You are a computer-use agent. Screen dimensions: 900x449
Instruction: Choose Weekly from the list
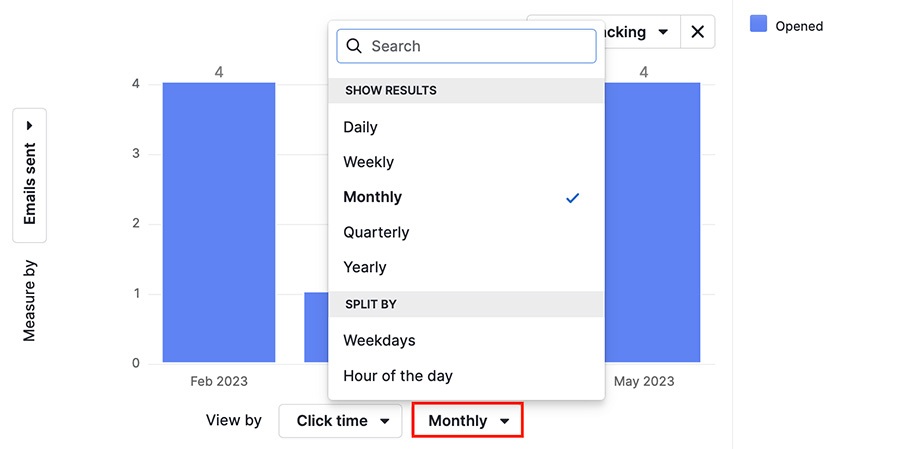coord(369,162)
